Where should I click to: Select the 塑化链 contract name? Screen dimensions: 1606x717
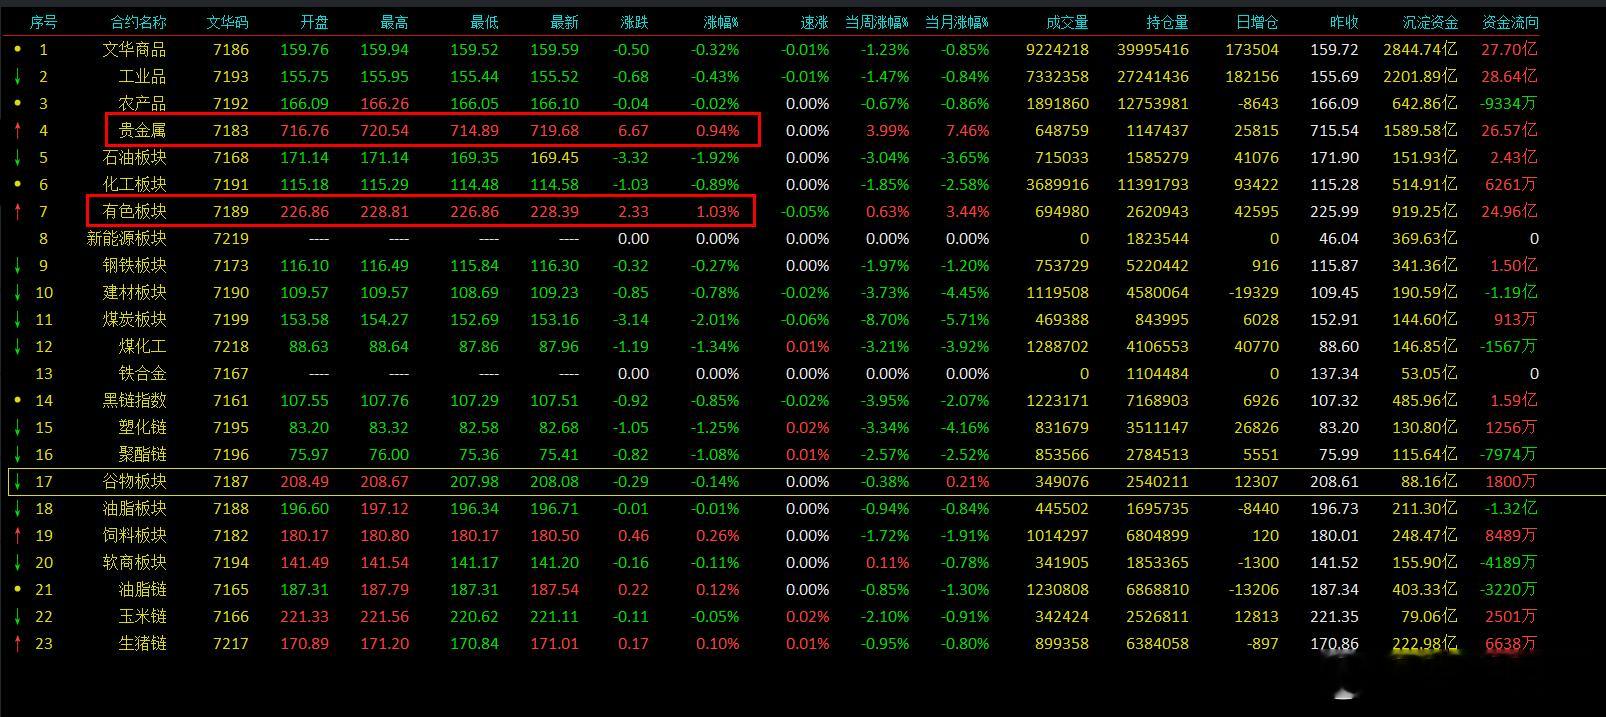142,427
